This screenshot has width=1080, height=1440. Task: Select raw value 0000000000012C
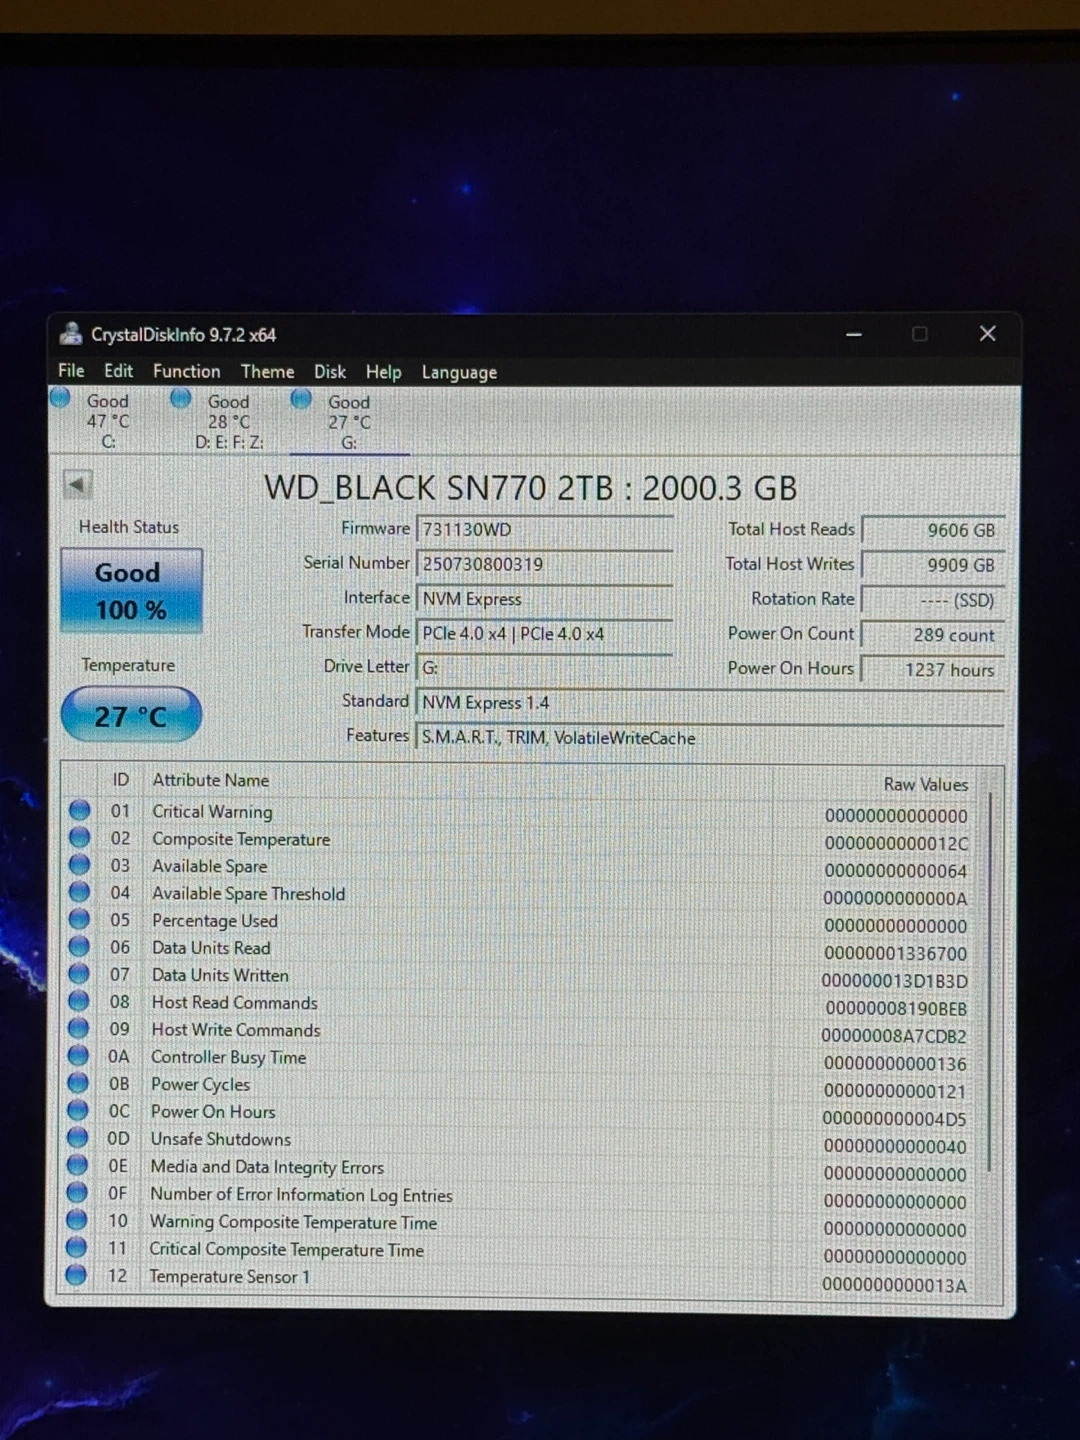point(896,843)
